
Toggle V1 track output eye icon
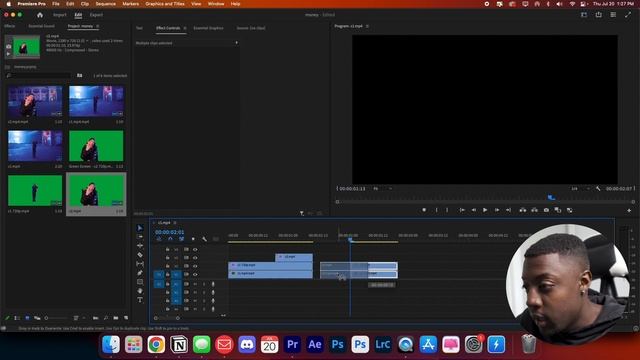click(x=195, y=274)
